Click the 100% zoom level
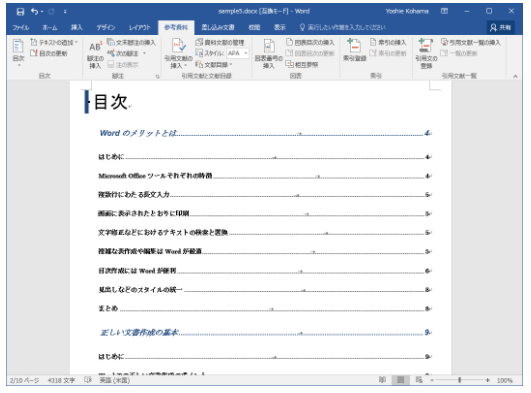Image resolution: width=531 pixels, height=393 pixels. (505, 380)
